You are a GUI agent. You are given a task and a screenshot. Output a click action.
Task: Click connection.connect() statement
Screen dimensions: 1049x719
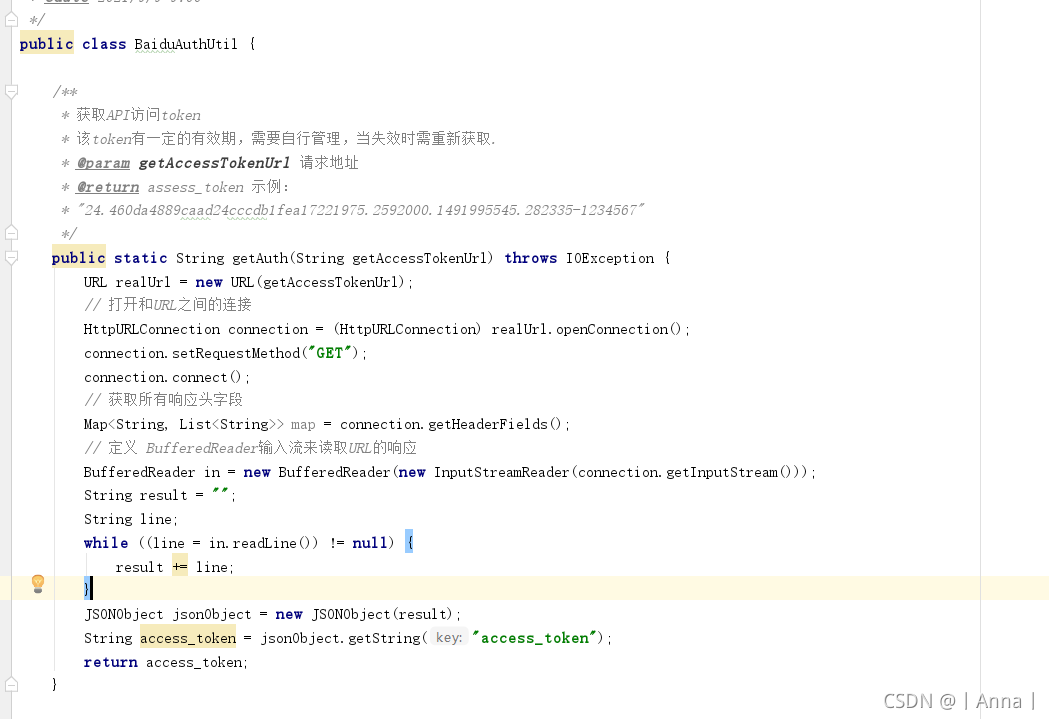pyautogui.click(x=167, y=377)
